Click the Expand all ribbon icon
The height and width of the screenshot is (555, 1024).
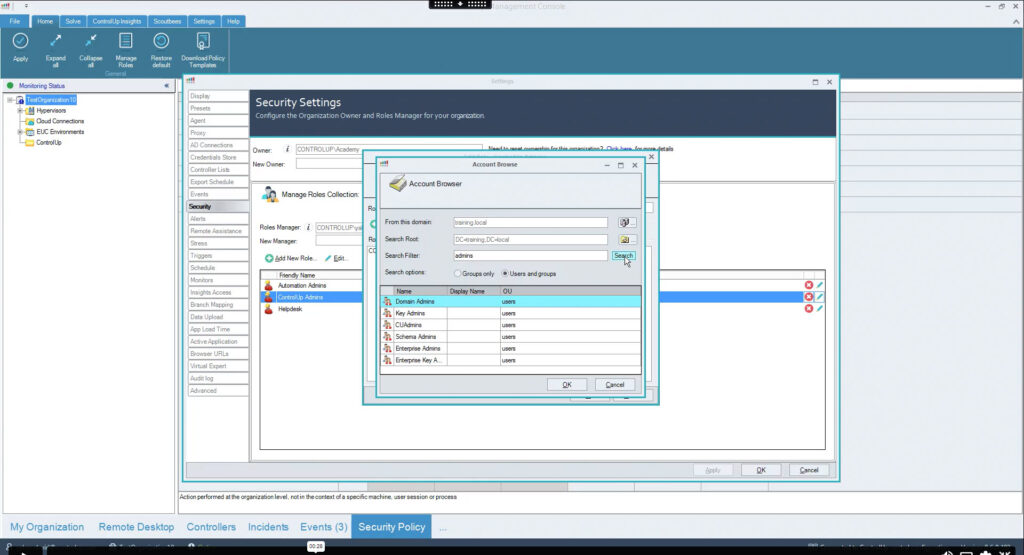tap(56, 41)
